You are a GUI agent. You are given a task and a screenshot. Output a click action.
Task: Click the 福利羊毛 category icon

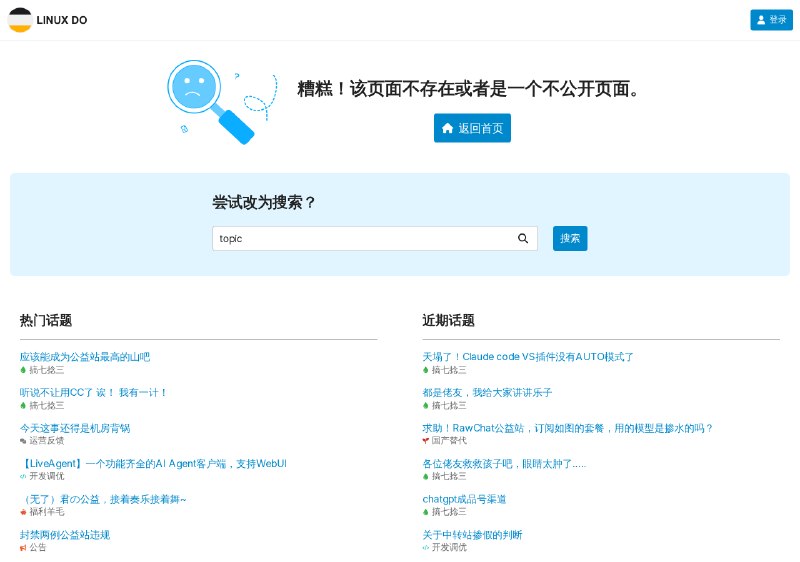23,512
